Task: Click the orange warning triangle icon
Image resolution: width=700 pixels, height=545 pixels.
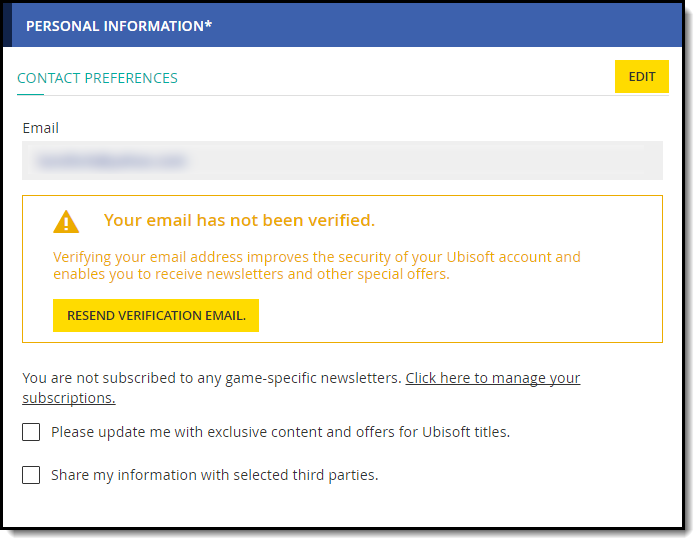Action: pyautogui.click(x=66, y=222)
